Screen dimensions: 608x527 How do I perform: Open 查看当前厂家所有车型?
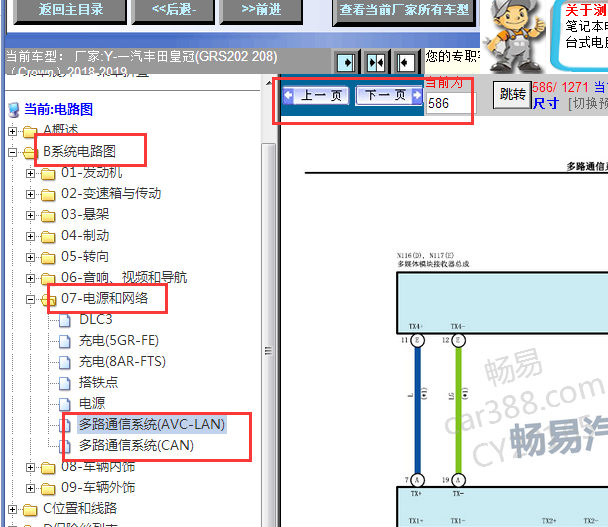pos(404,11)
